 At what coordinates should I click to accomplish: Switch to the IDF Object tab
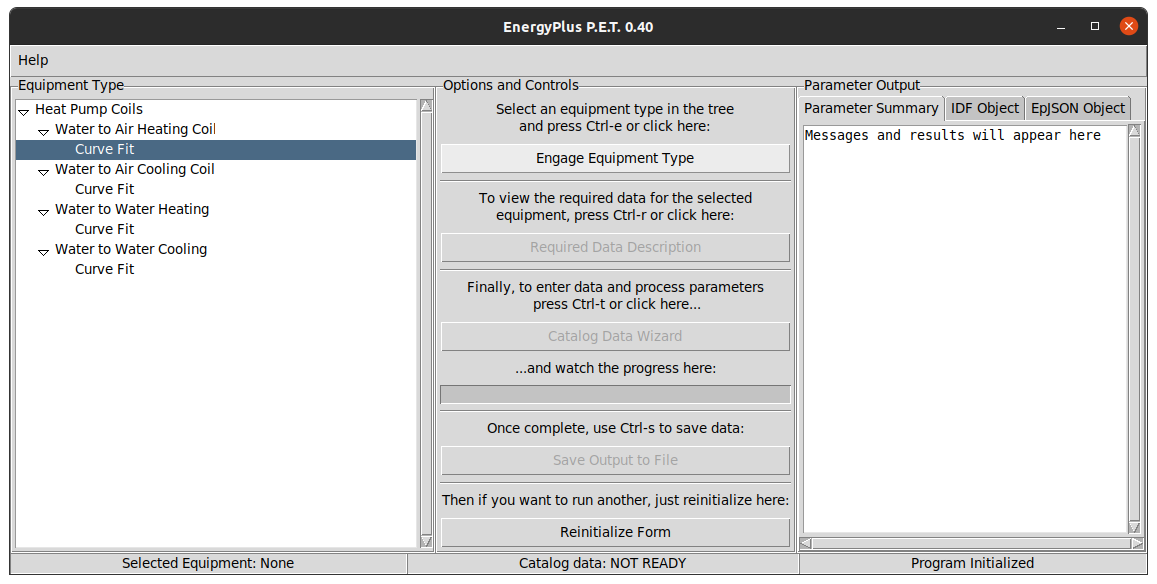click(984, 108)
